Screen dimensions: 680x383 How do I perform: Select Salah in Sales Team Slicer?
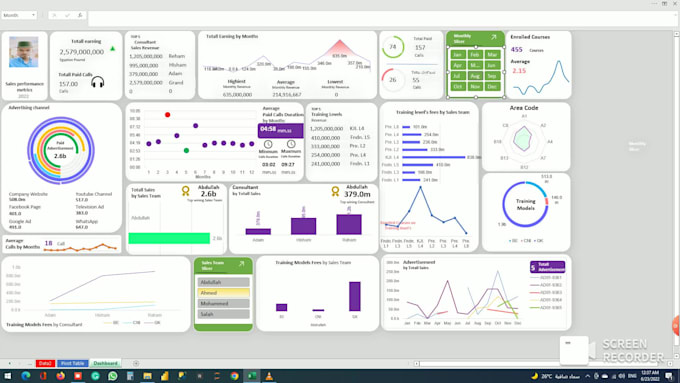coord(224,314)
